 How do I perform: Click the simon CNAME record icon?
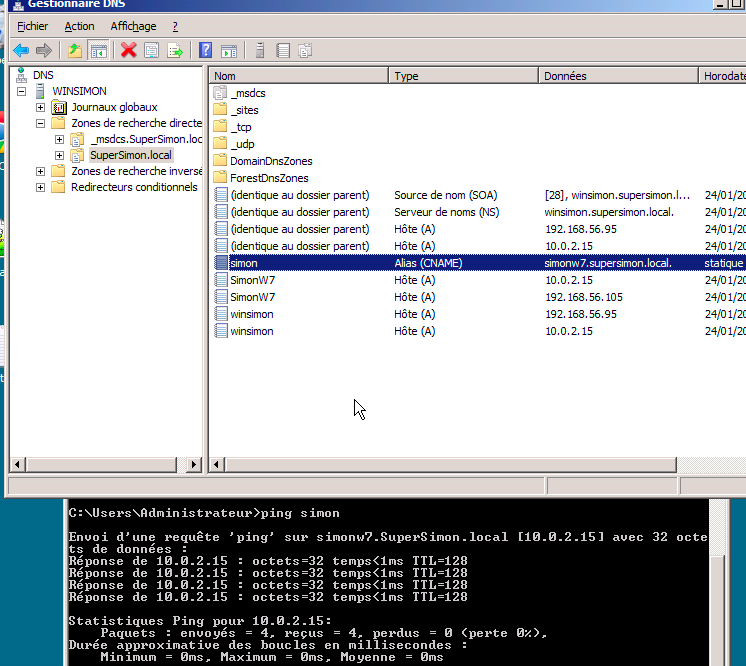coord(221,263)
